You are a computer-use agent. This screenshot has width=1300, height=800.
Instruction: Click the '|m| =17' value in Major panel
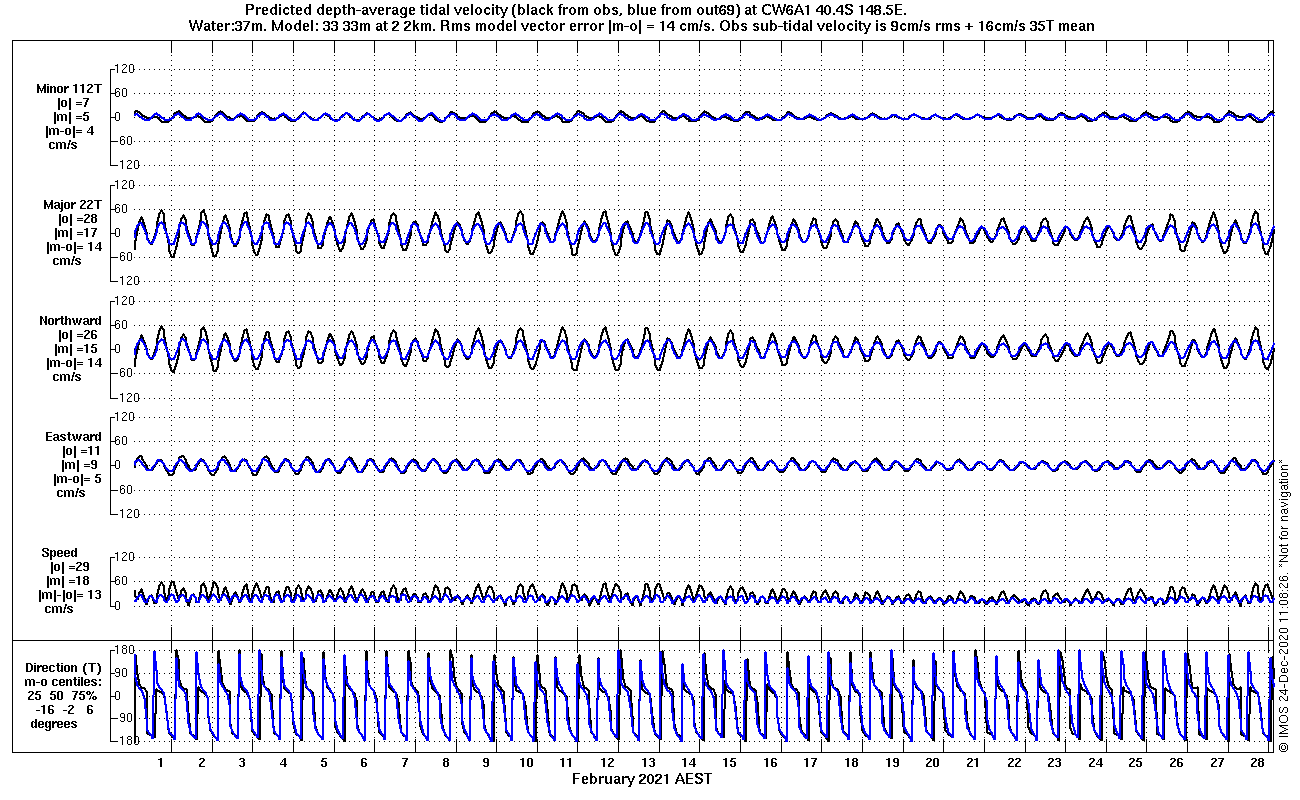[x=77, y=233]
